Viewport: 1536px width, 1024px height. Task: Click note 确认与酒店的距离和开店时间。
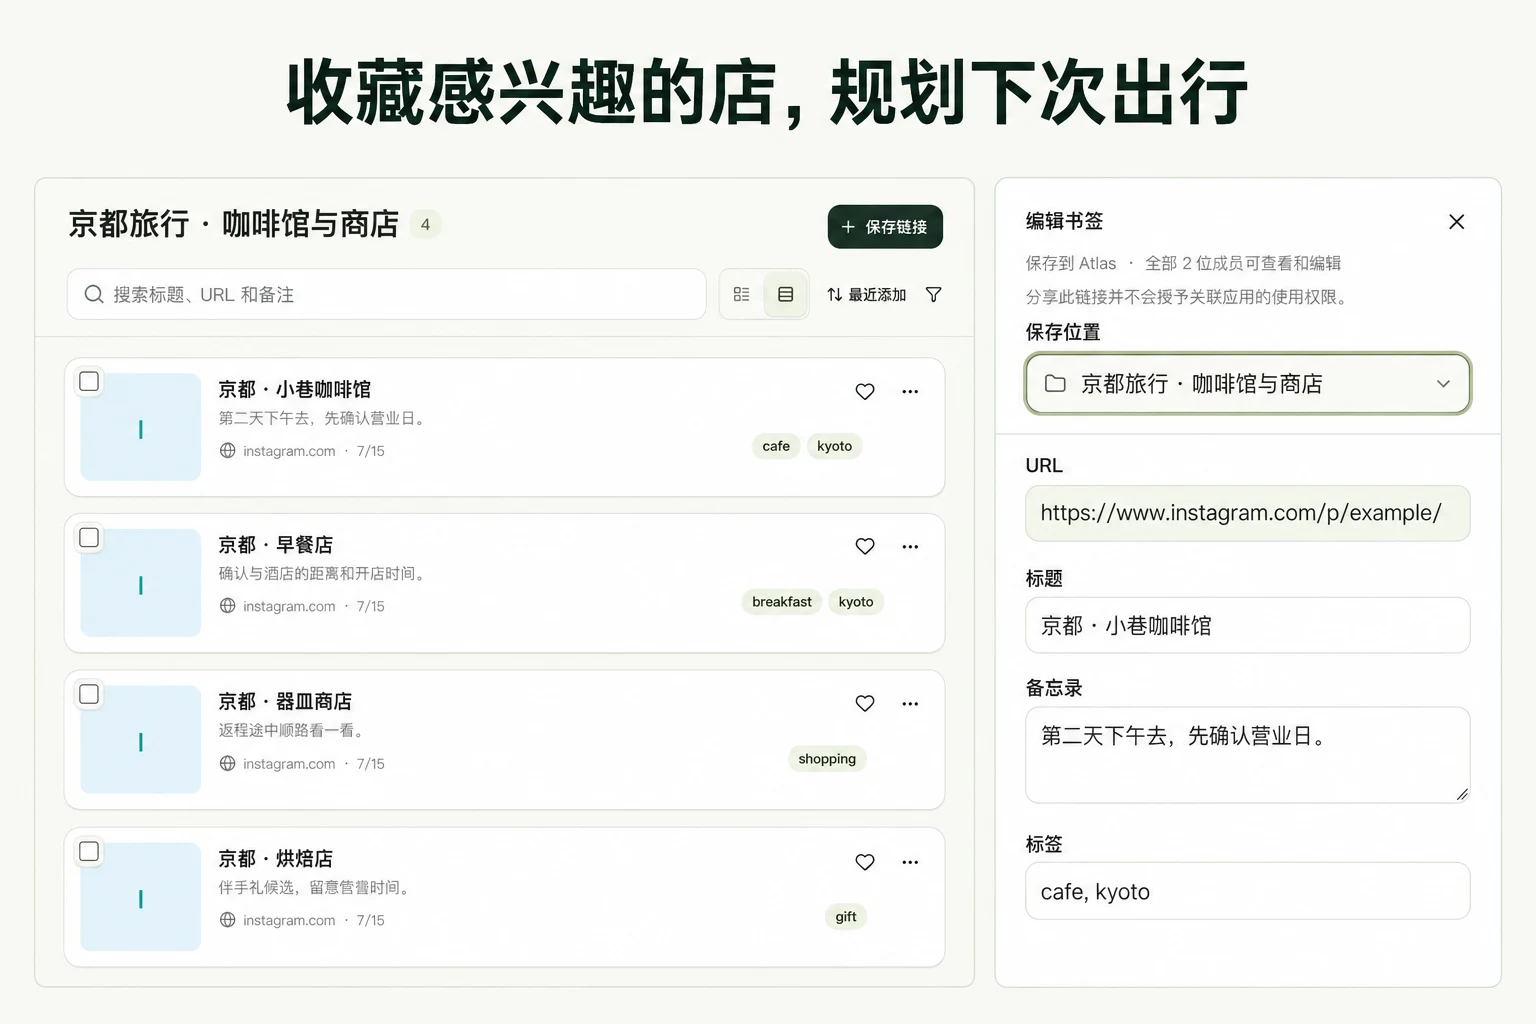(325, 573)
